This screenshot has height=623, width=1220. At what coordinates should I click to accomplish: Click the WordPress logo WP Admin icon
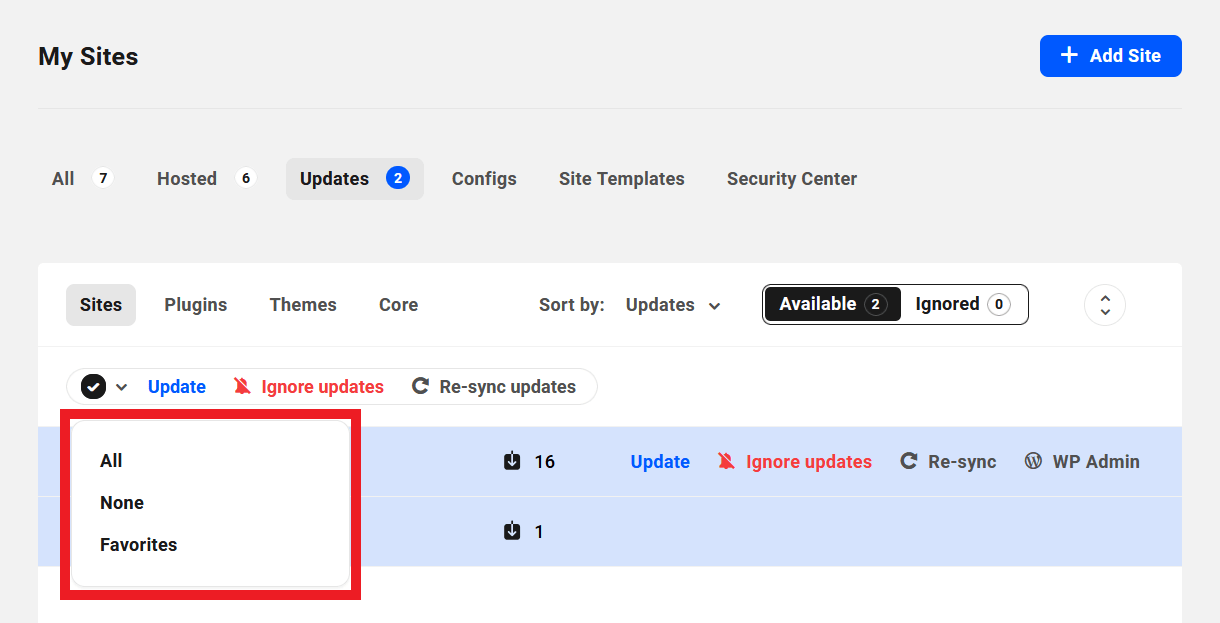[1033, 461]
